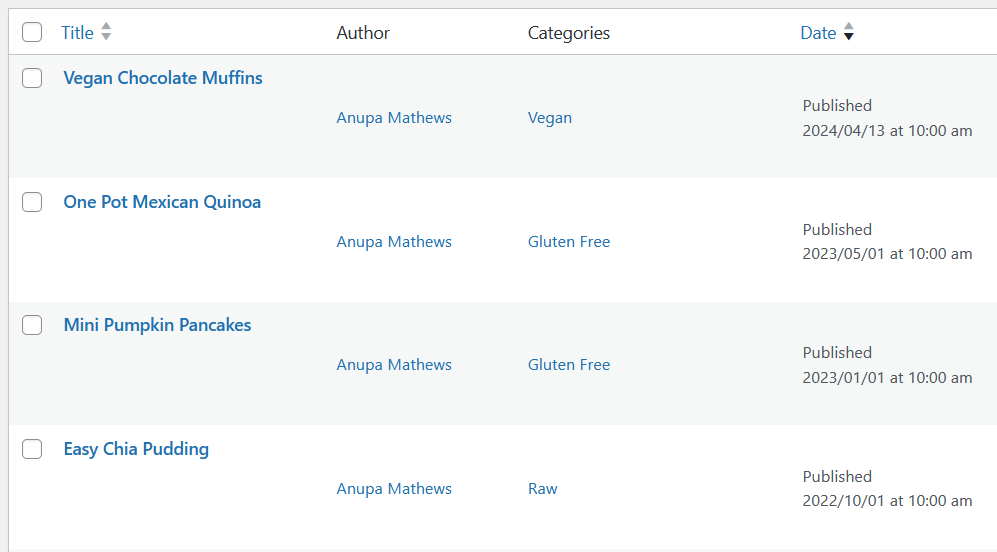This screenshot has width=997, height=552.
Task: Filter by Gluten Free in Quinoa row
Action: 568,242
